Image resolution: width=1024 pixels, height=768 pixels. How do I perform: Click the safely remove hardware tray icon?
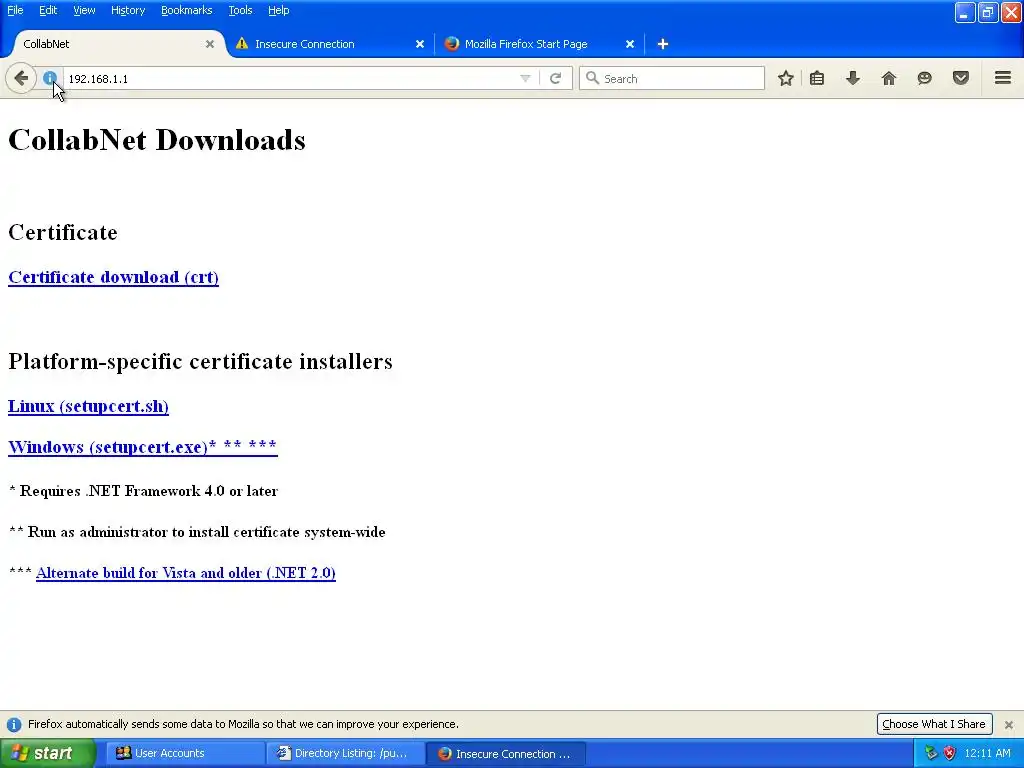(931, 753)
